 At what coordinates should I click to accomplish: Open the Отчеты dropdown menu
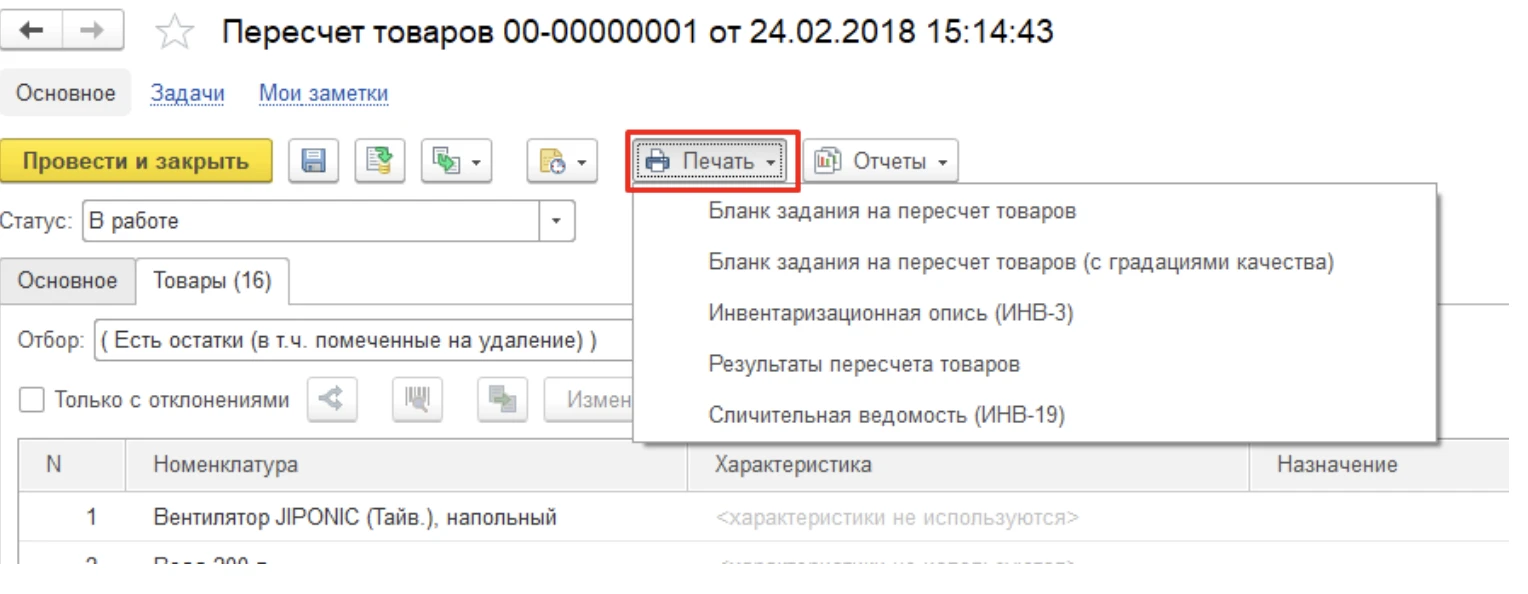(880, 161)
